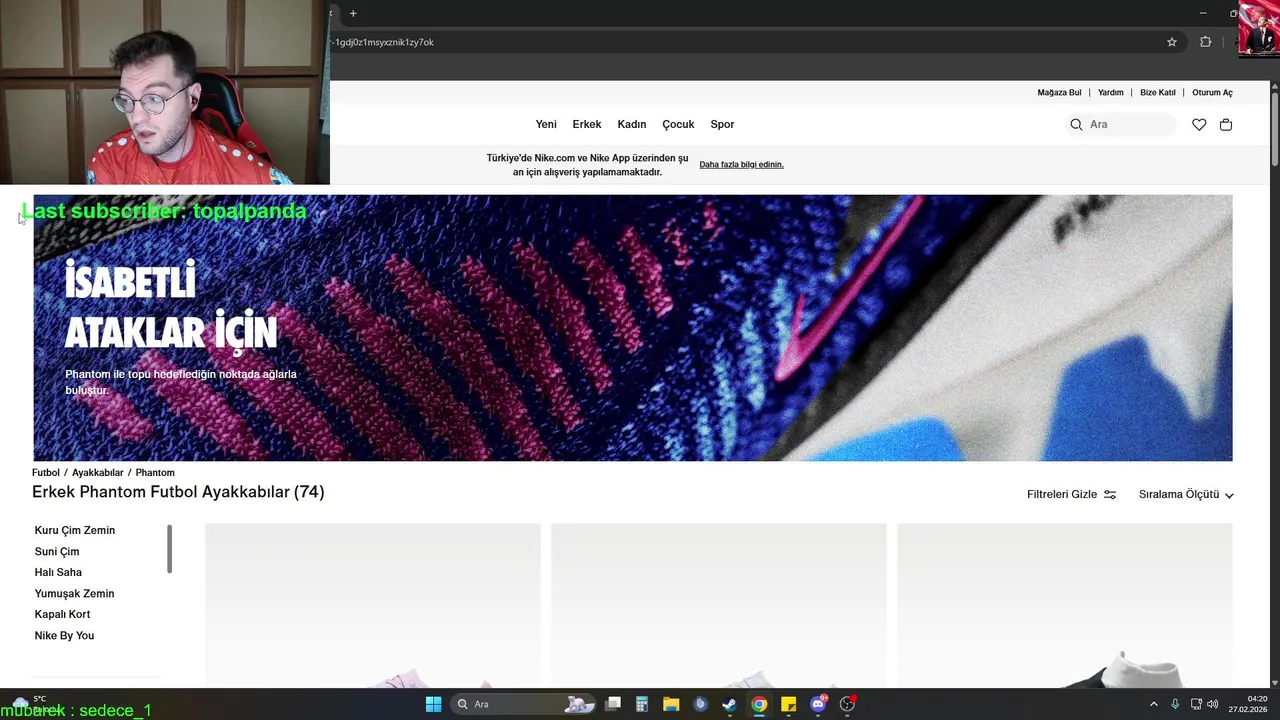
Task: Click the weather widget showing 5°C
Action: (30, 704)
